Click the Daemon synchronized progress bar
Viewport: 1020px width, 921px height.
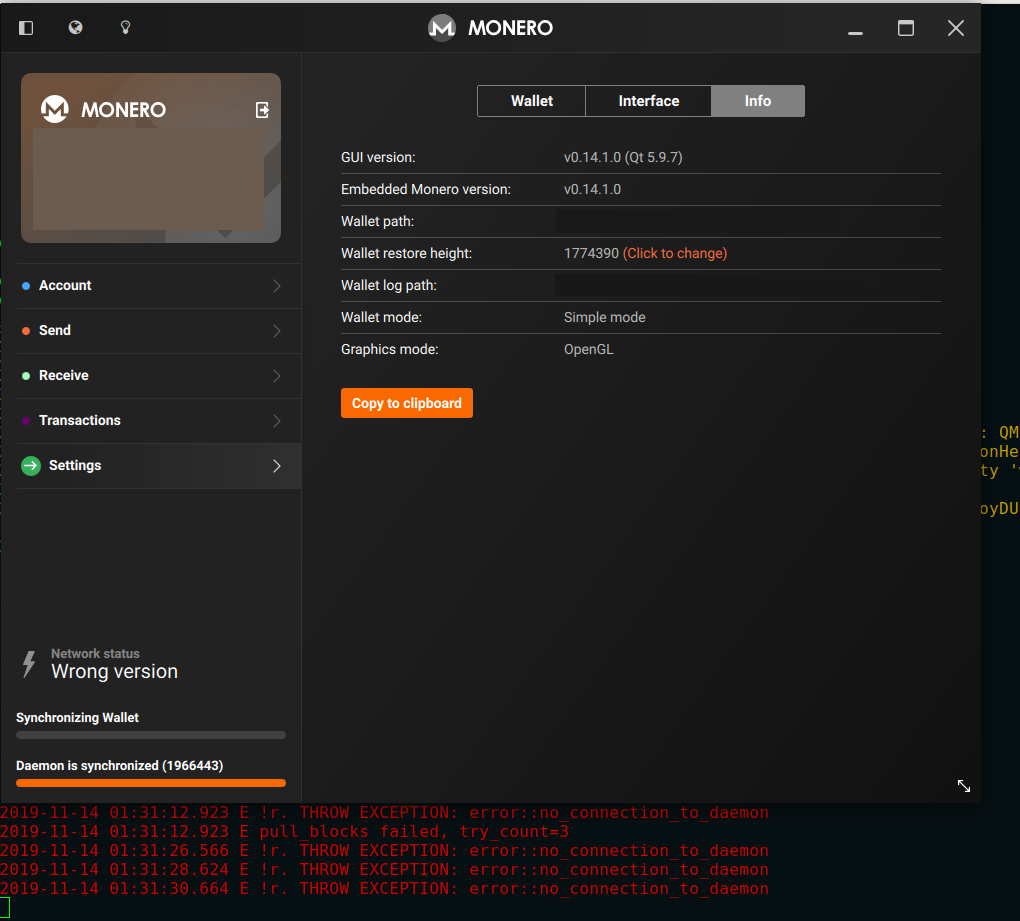coord(150,783)
